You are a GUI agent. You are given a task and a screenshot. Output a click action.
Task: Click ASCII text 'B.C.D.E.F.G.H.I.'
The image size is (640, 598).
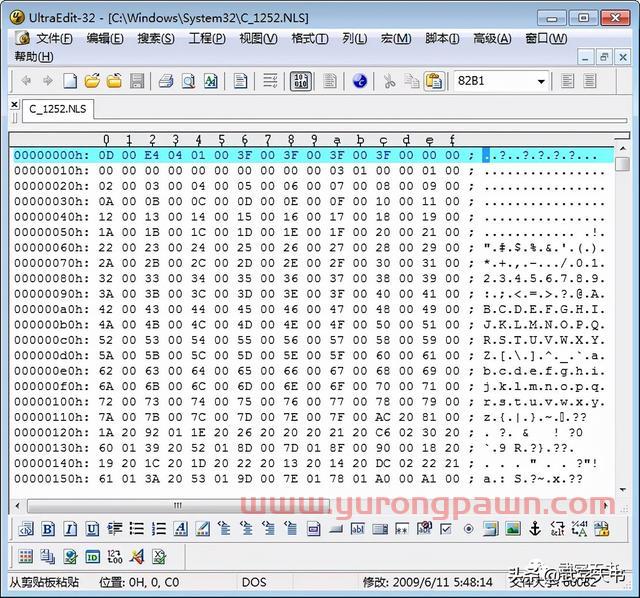544,309
